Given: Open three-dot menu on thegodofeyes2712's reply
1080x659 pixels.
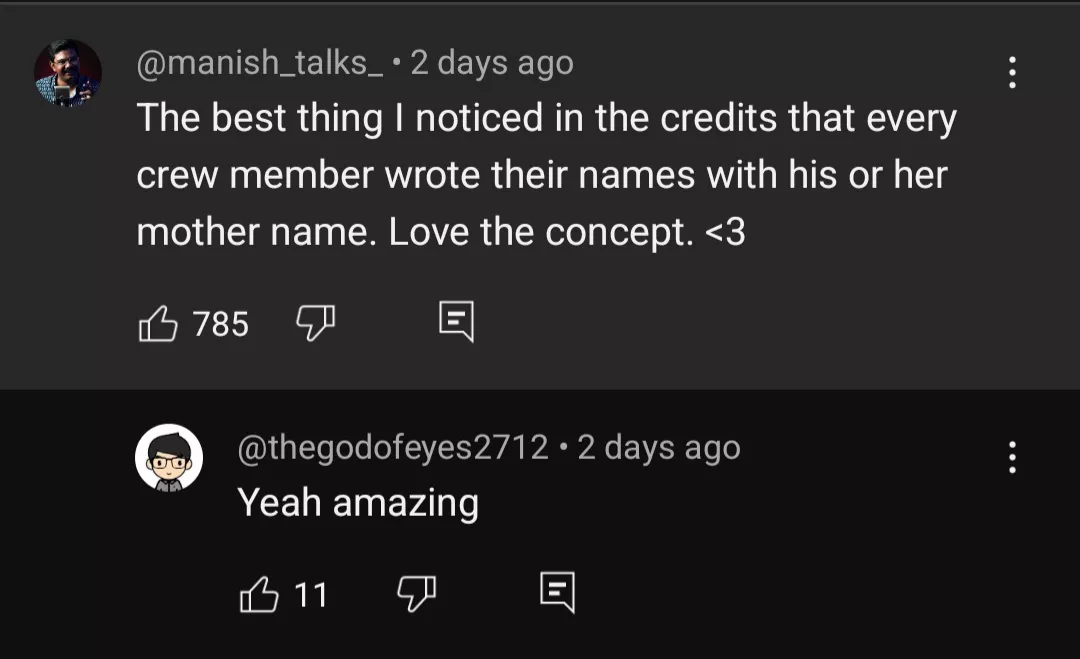Looking at the screenshot, I should point(1012,457).
